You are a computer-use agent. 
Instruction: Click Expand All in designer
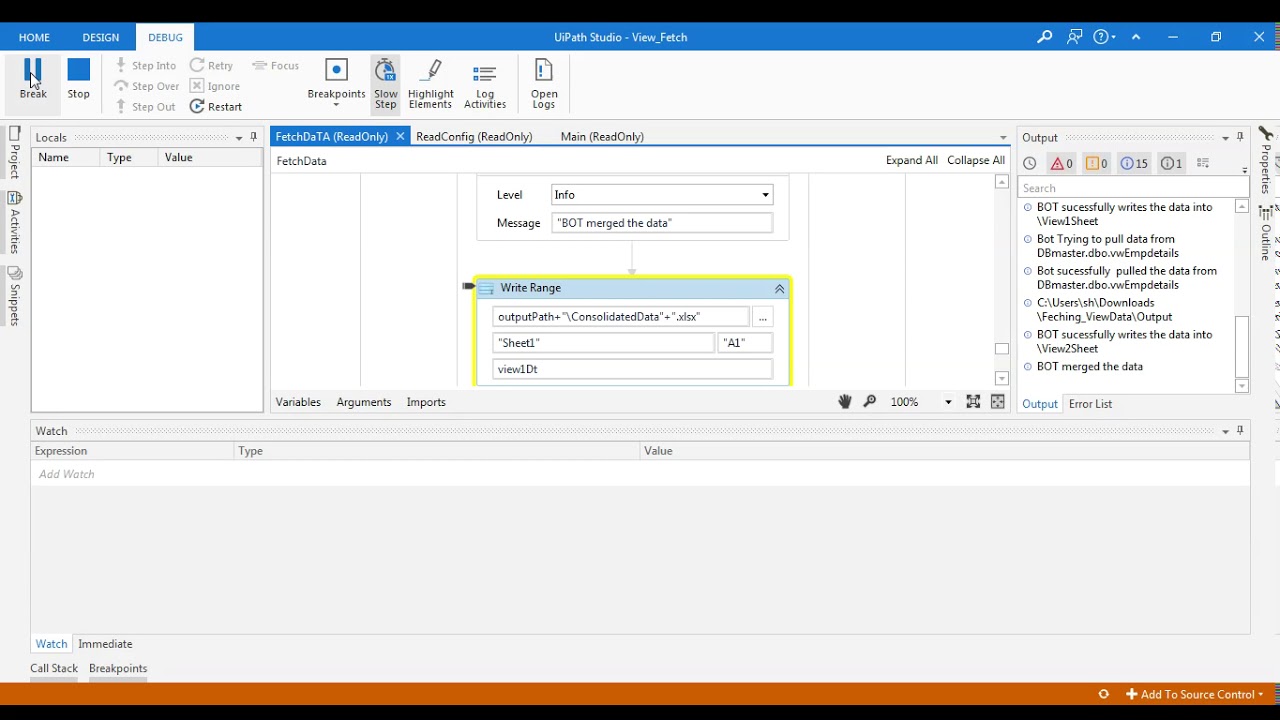[912, 160]
